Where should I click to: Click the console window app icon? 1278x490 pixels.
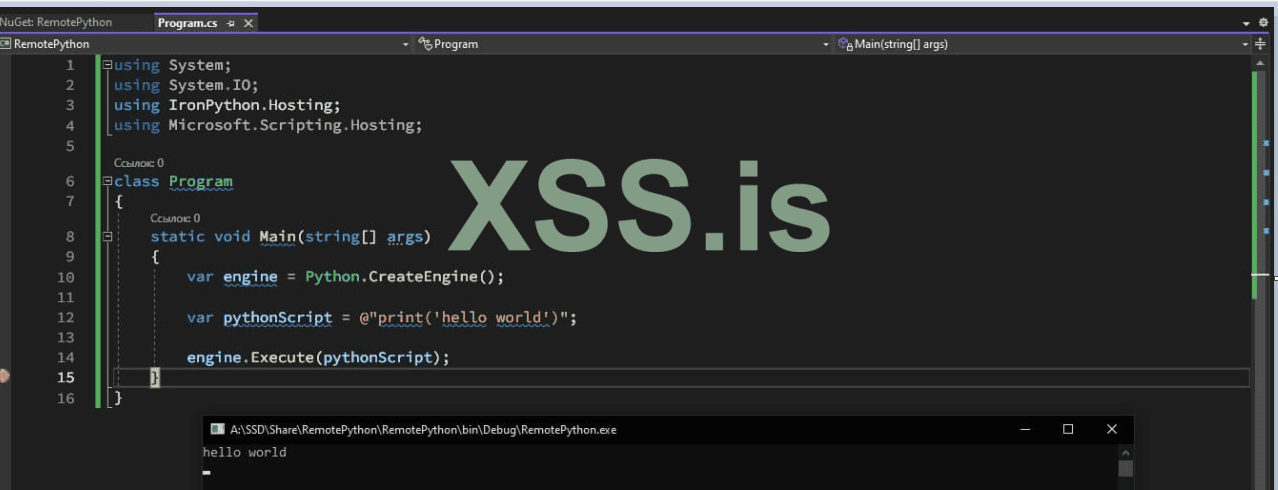(x=217, y=430)
